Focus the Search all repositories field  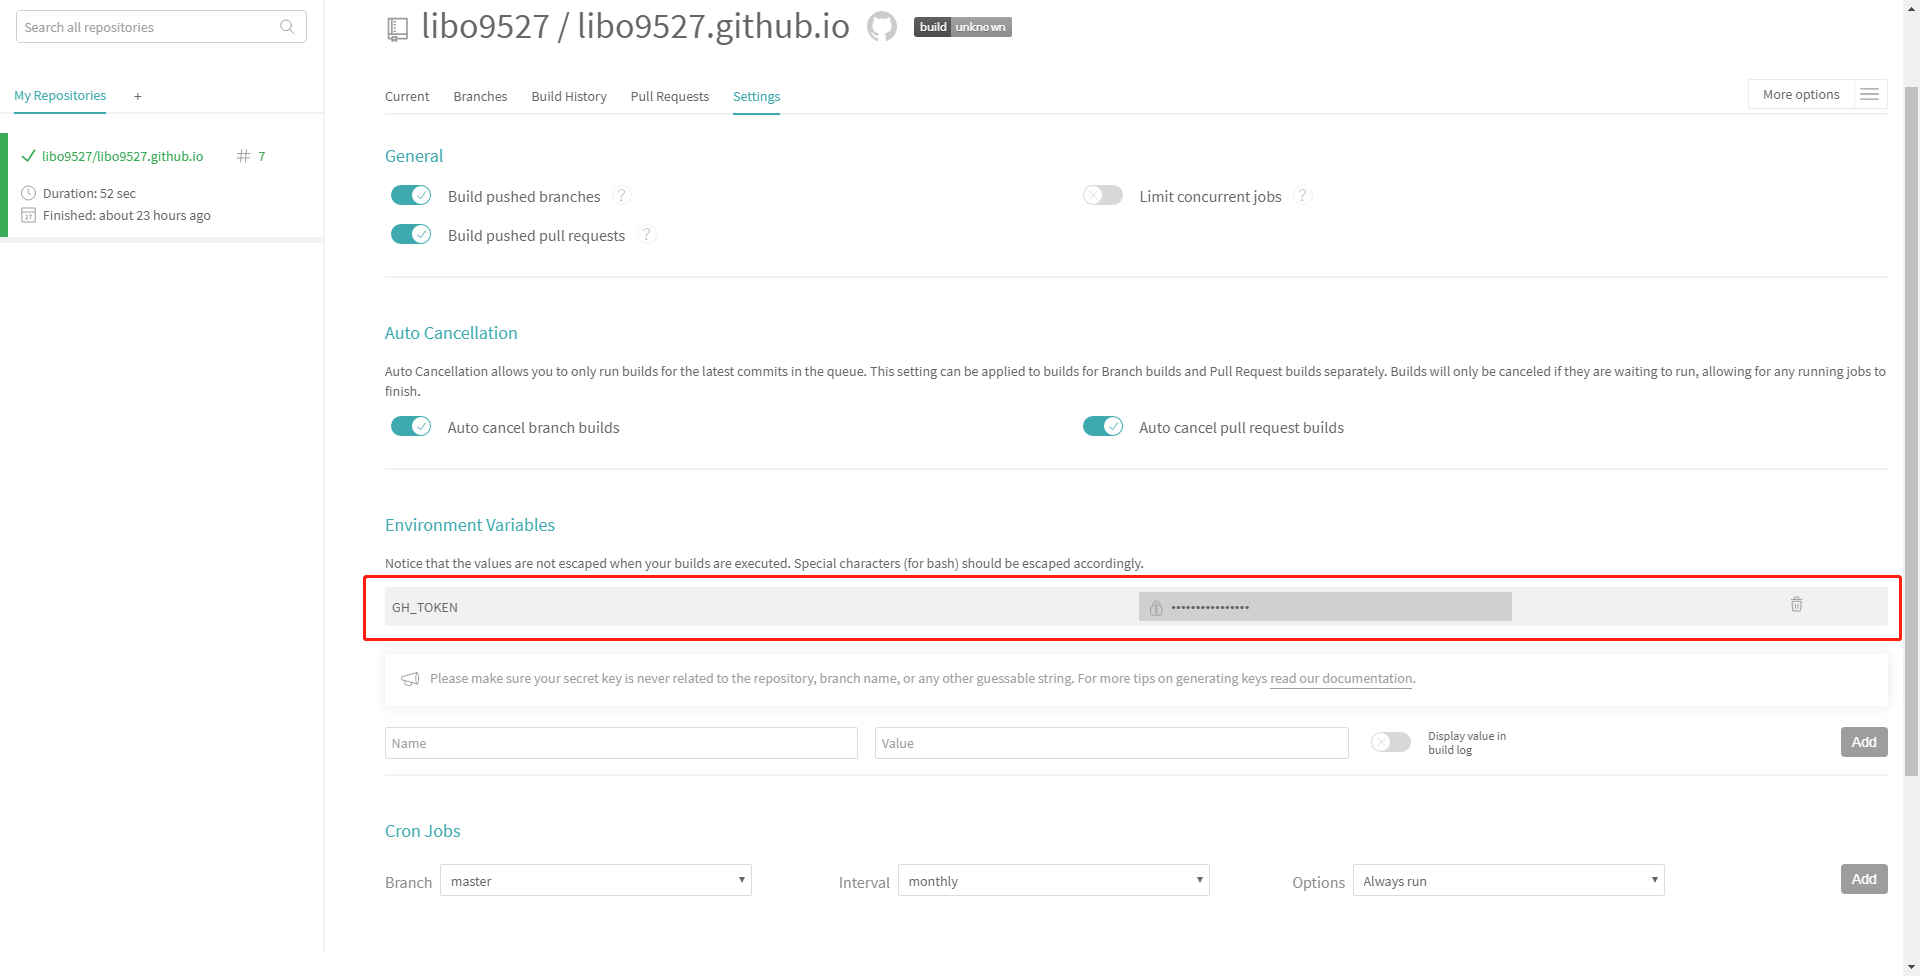(x=161, y=27)
